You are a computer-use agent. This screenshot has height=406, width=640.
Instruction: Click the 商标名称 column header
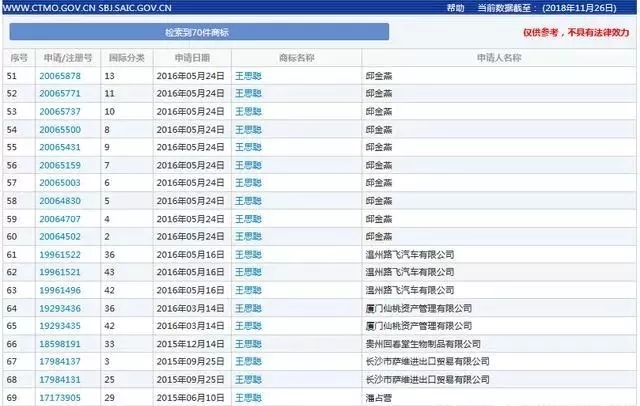(295, 57)
